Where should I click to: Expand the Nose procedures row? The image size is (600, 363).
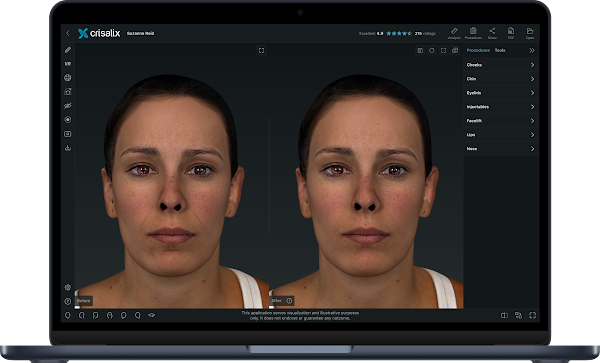(501, 149)
